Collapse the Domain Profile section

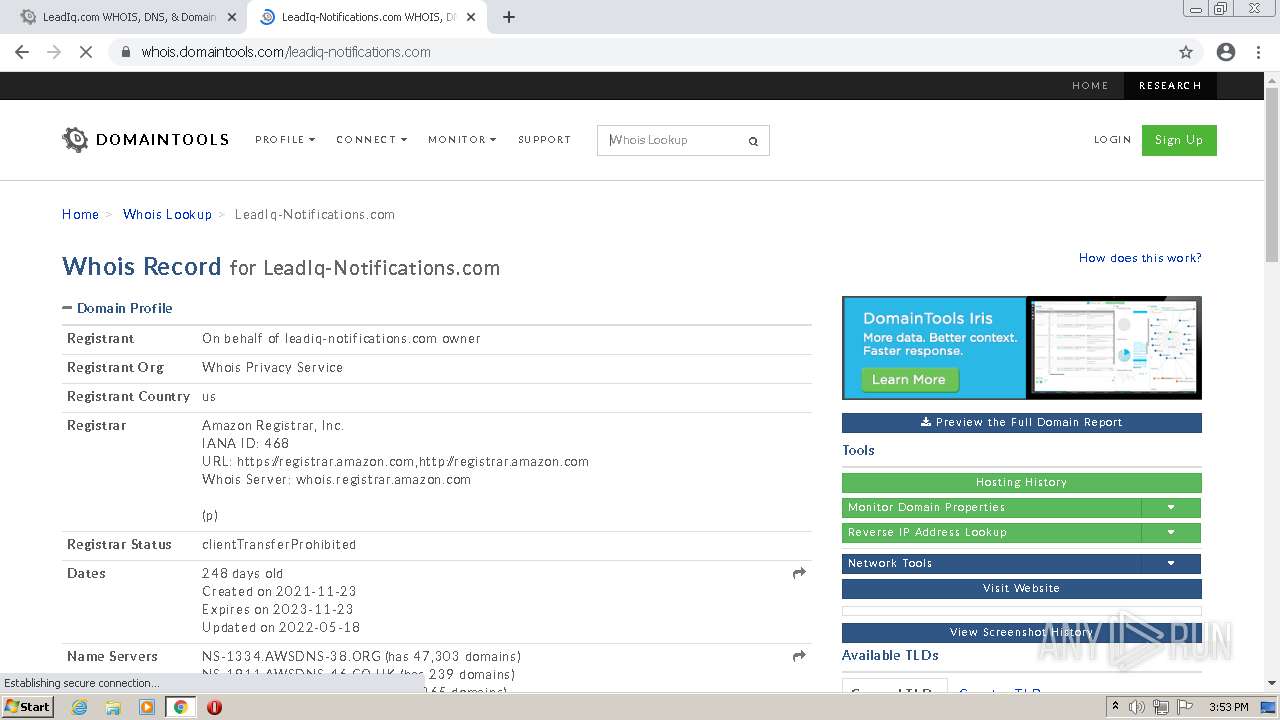point(67,308)
